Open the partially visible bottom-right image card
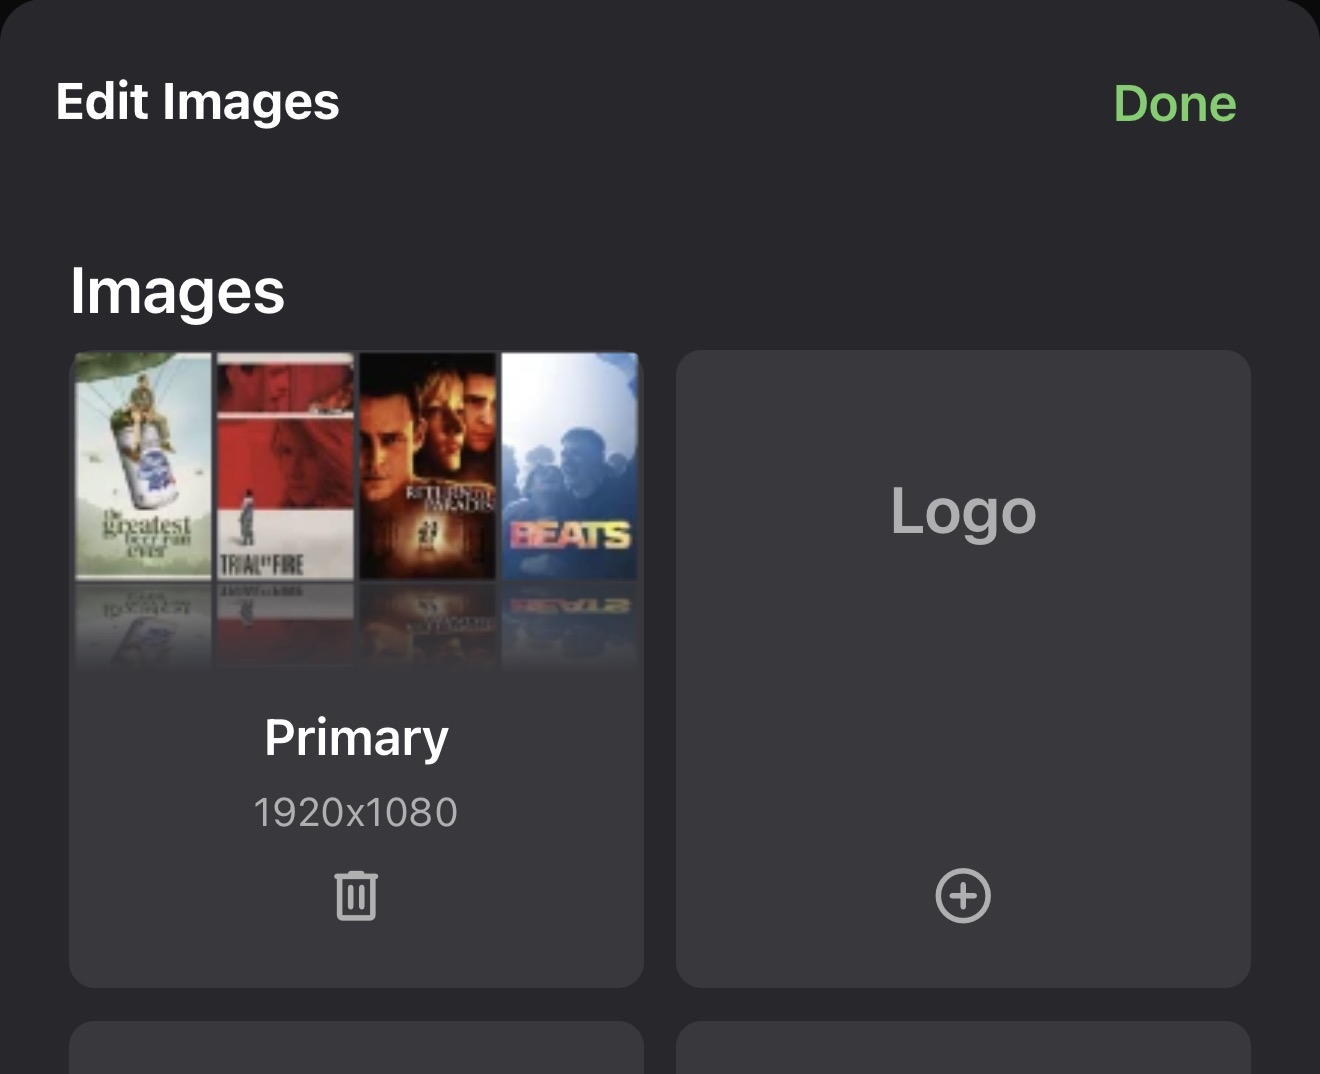Image resolution: width=1320 pixels, height=1074 pixels. (962, 1048)
